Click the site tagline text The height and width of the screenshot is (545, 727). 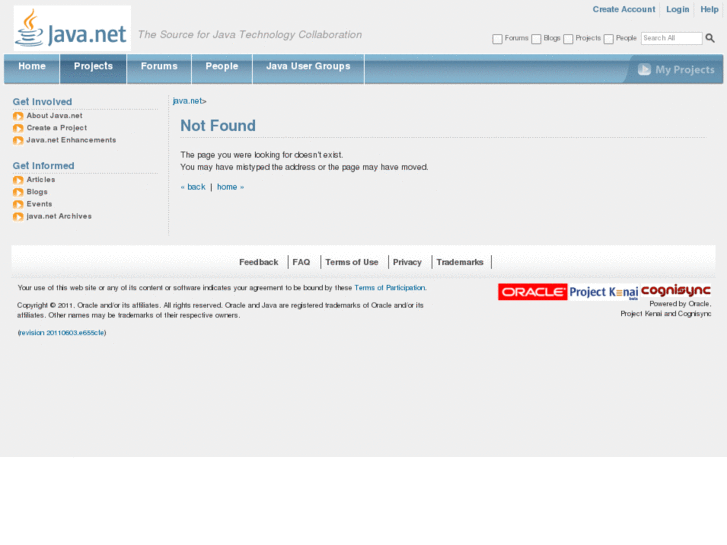pyautogui.click(x=250, y=35)
